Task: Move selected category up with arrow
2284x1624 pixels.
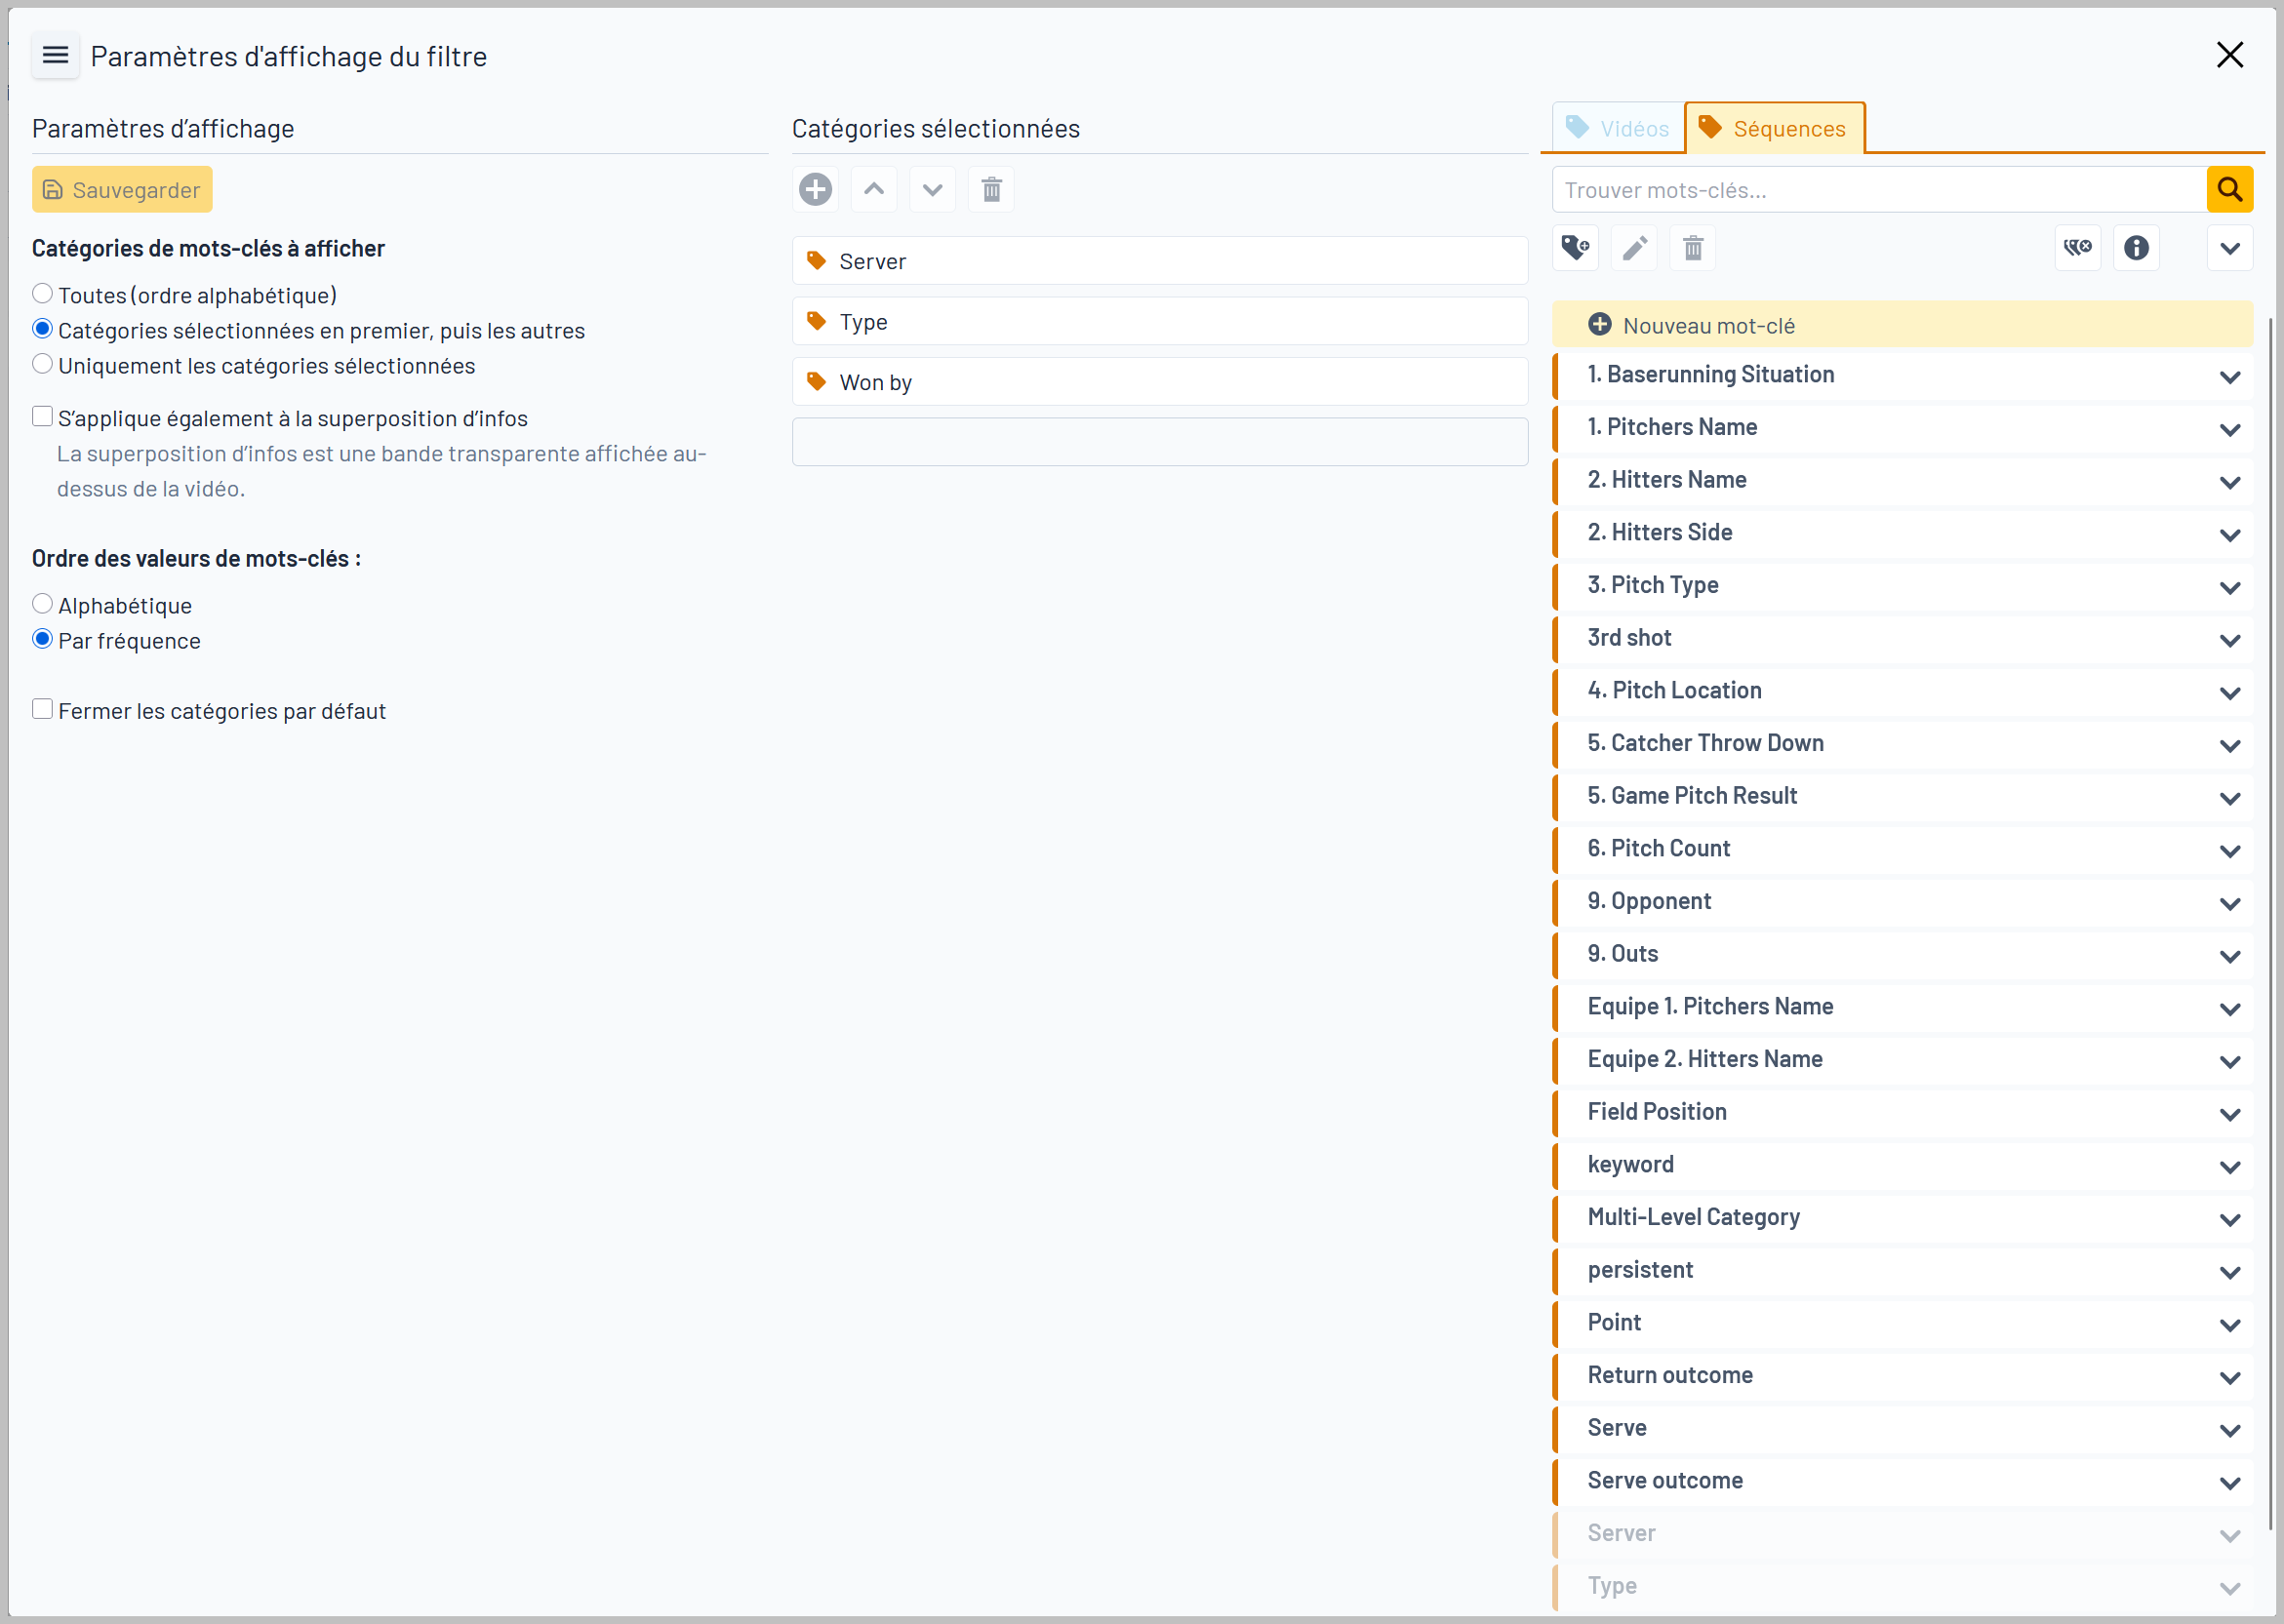Action: [873, 189]
